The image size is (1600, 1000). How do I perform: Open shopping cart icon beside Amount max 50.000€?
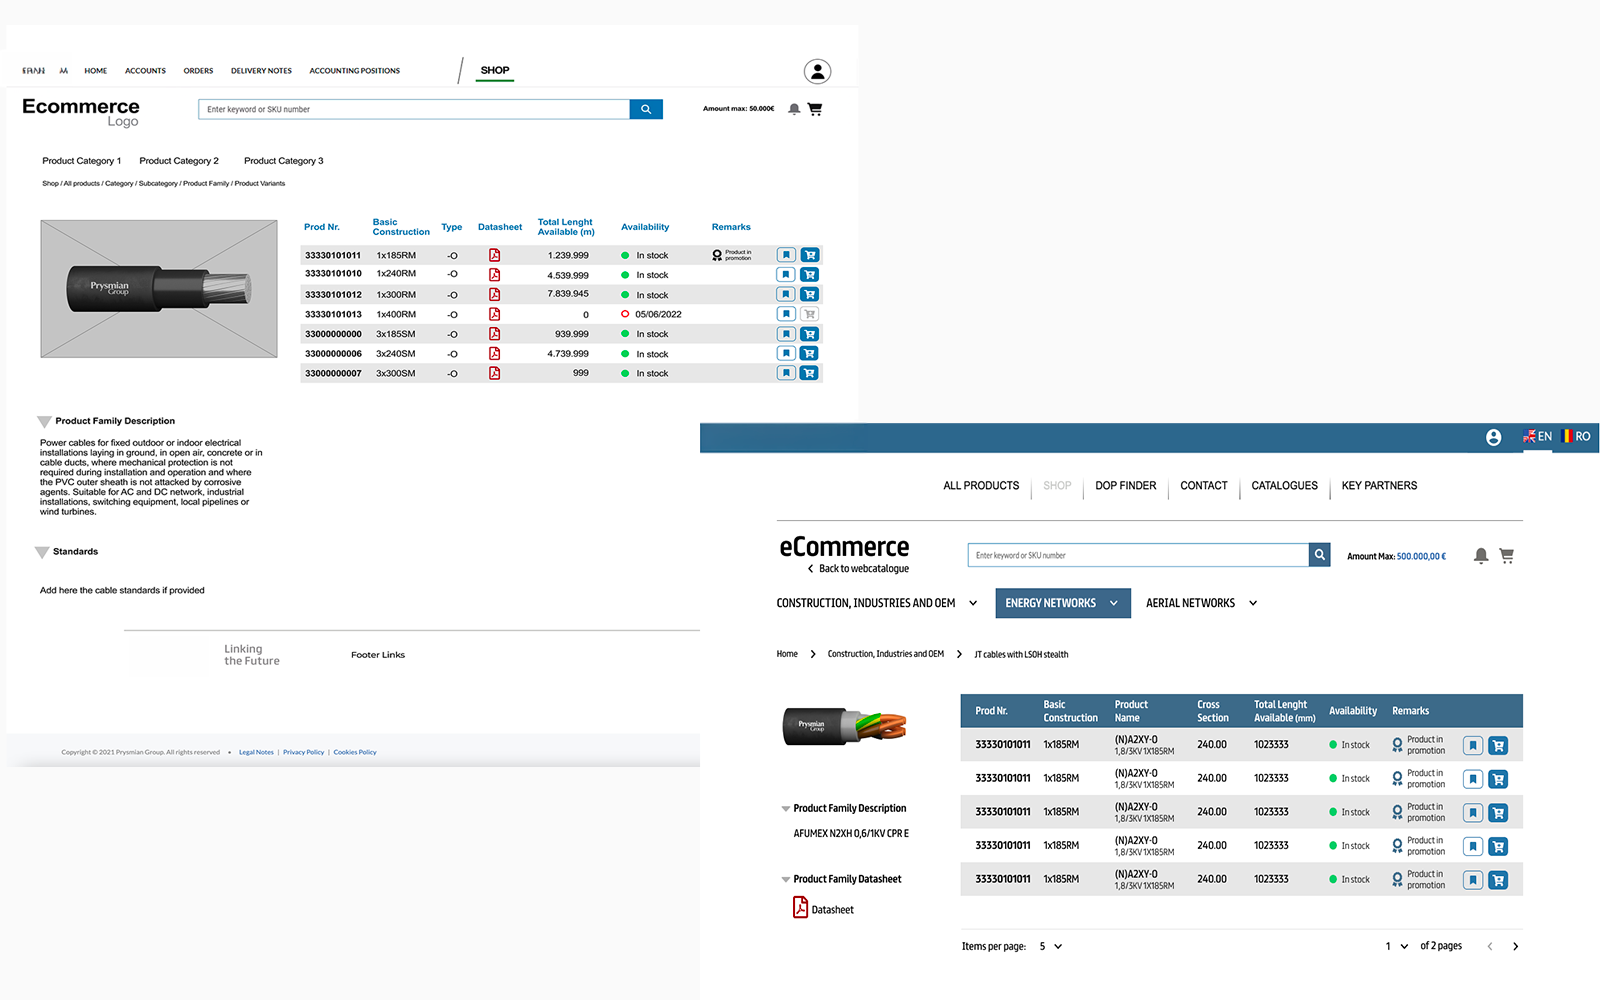coord(815,109)
